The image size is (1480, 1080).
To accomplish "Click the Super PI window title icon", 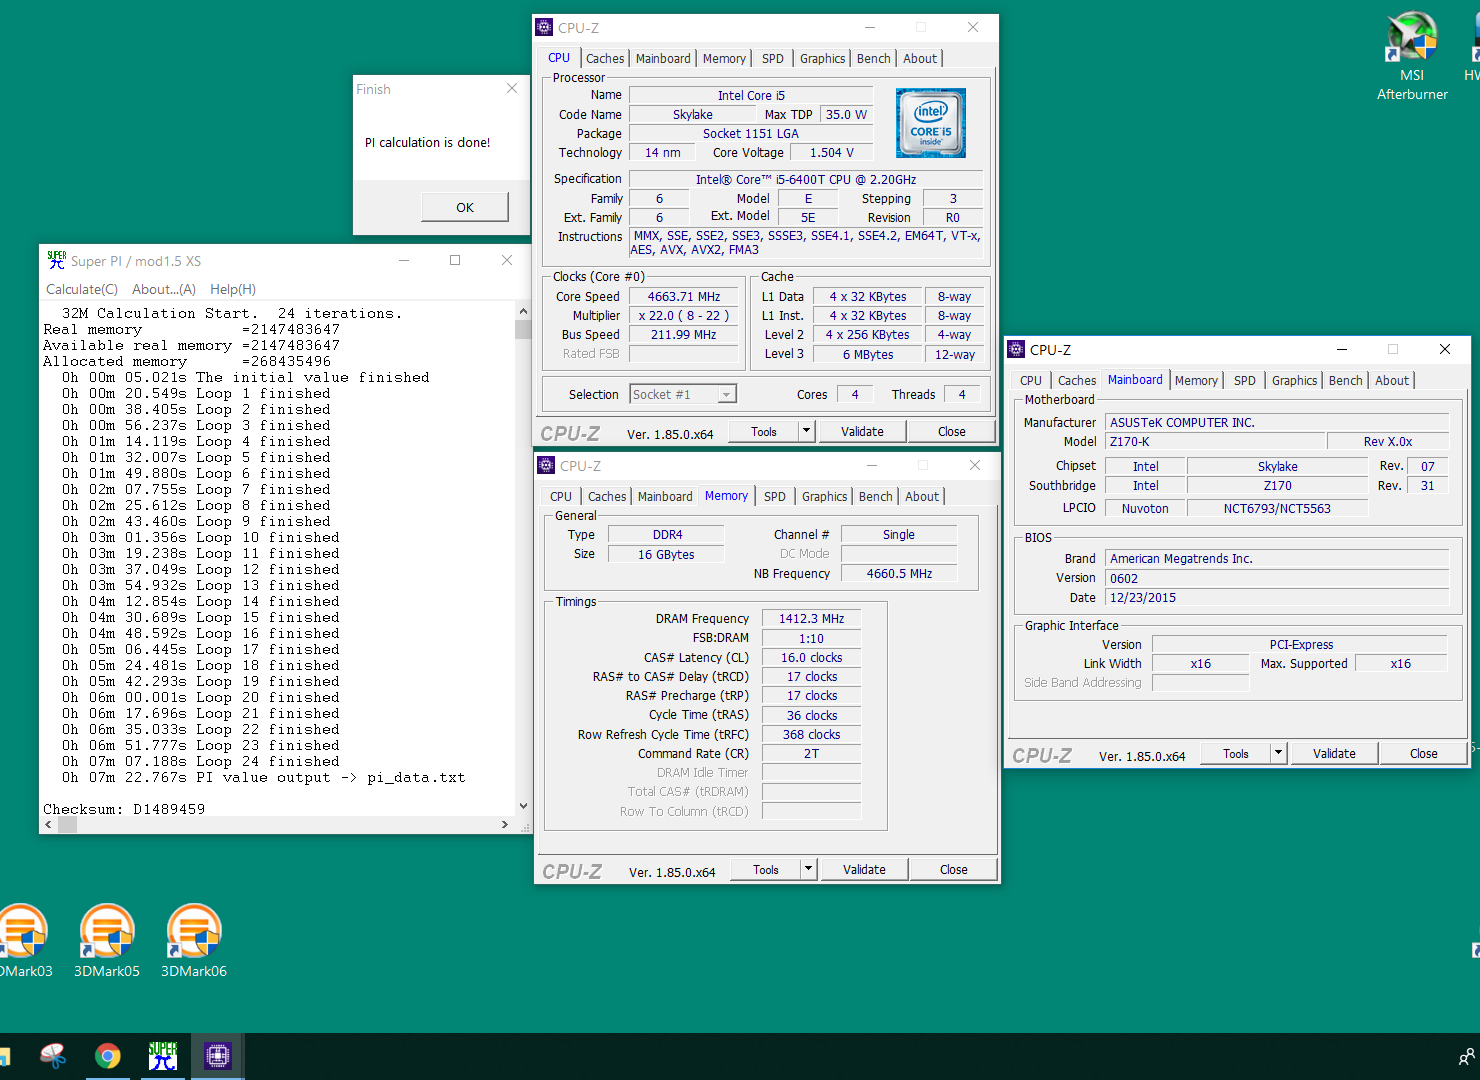I will 56,260.
